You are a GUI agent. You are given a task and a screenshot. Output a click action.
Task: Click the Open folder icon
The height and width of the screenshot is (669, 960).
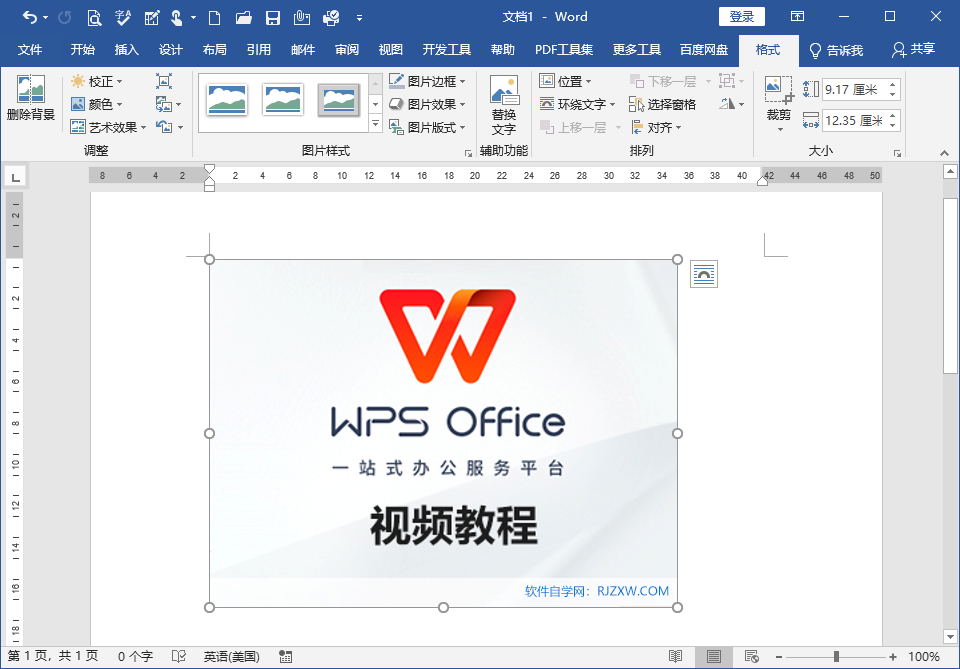pos(244,17)
